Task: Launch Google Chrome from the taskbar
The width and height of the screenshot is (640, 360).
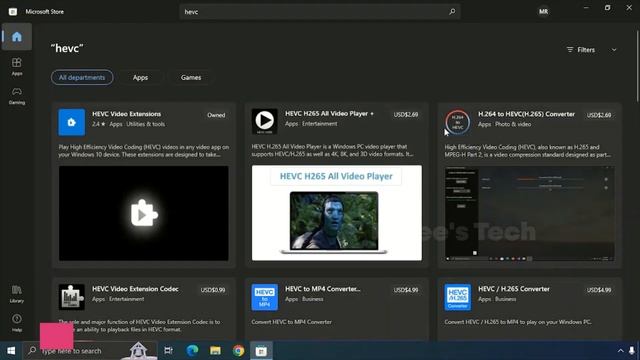Action: pyautogui.click(x=238, y=351)
